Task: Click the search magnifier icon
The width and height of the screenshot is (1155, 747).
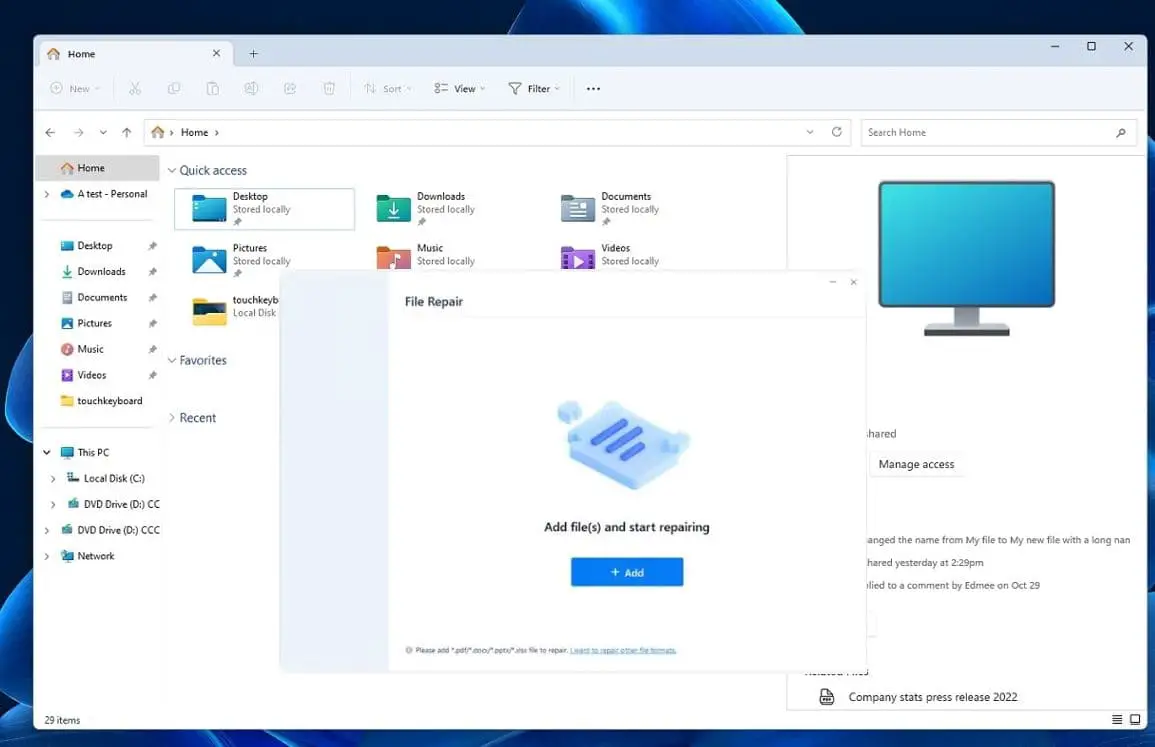Action: point(1120,133)
